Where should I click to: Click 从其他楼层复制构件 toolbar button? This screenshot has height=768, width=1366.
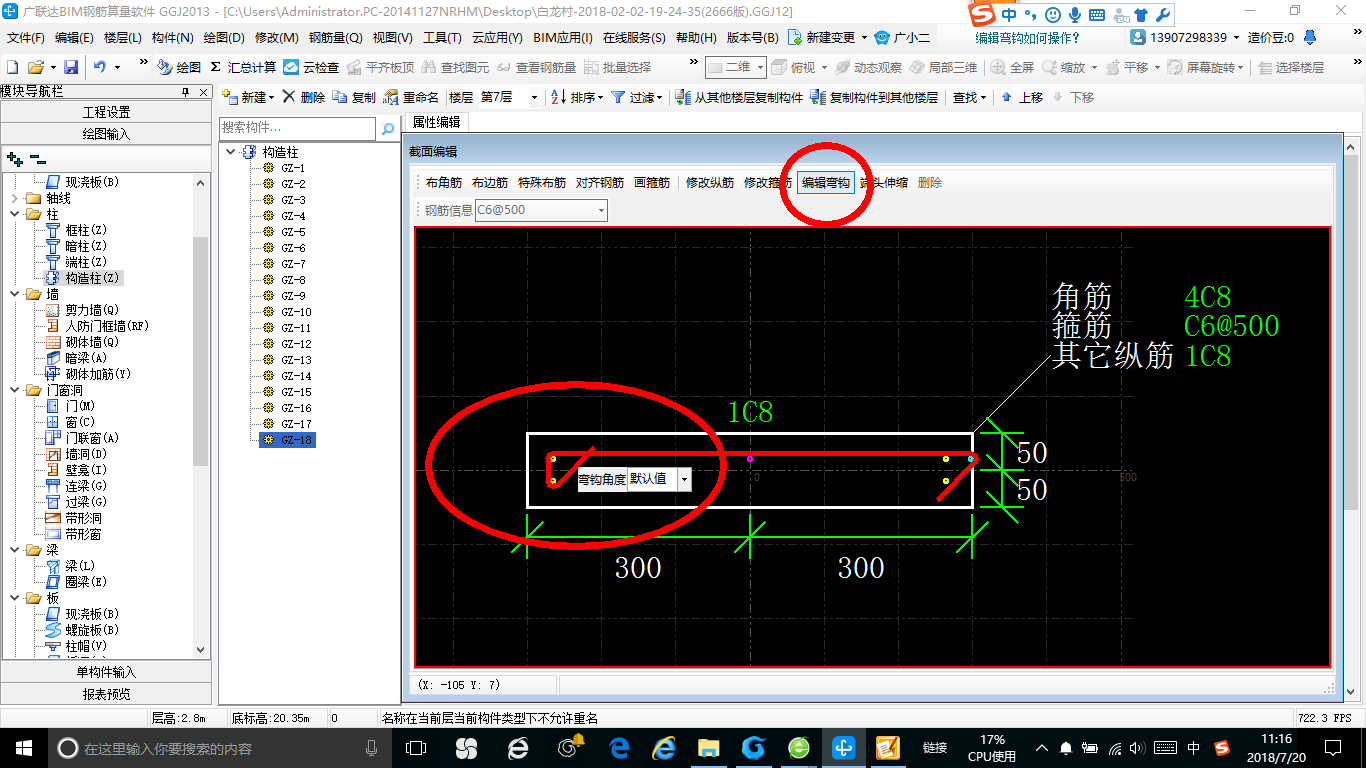pyautogui.click(x=740, y=97)
